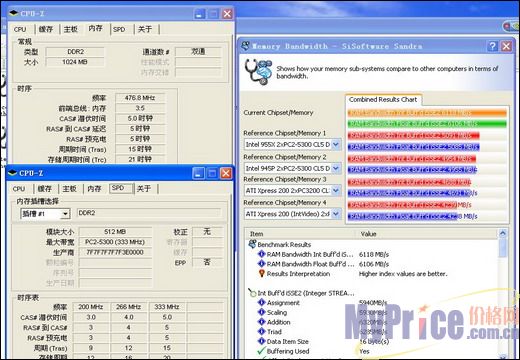Click the Assignment row icon

pos(262,303)
